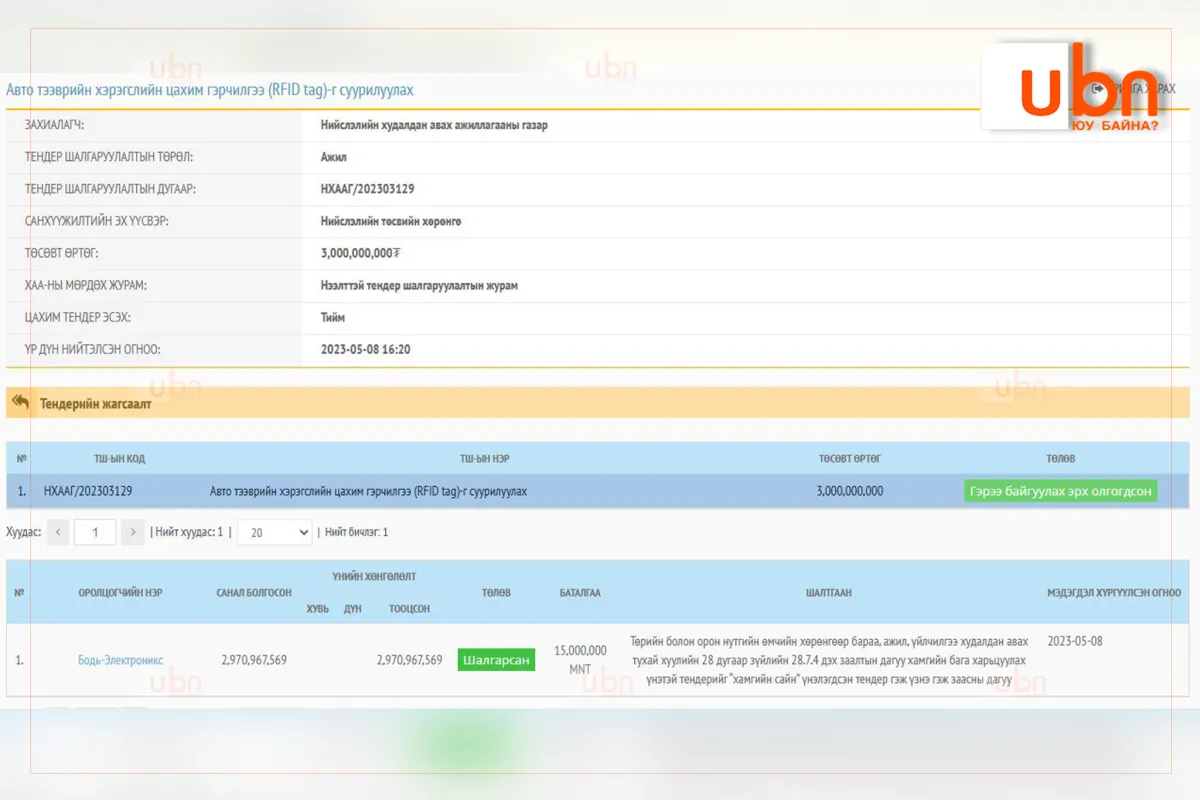Image resolution: width=1200 pixels, height=800 pixels.
Task: Click the page number input field
Action: pyautogui.click(x=95, y=532)
